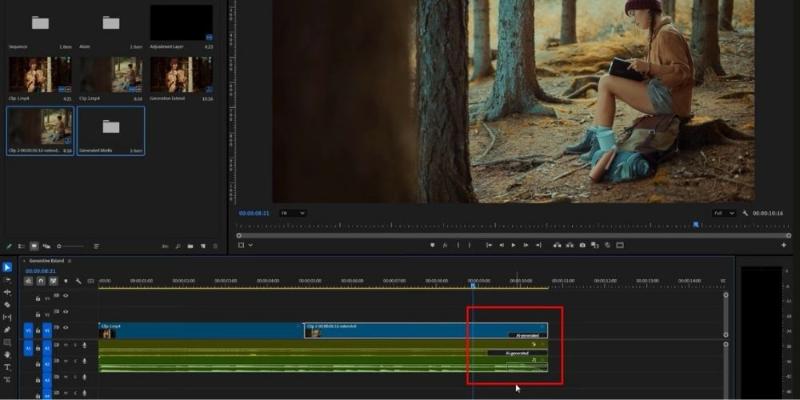Toggle V1 track output eye
Image resolution: width=800 pixels, height=400 pixels.
(66, 329)
